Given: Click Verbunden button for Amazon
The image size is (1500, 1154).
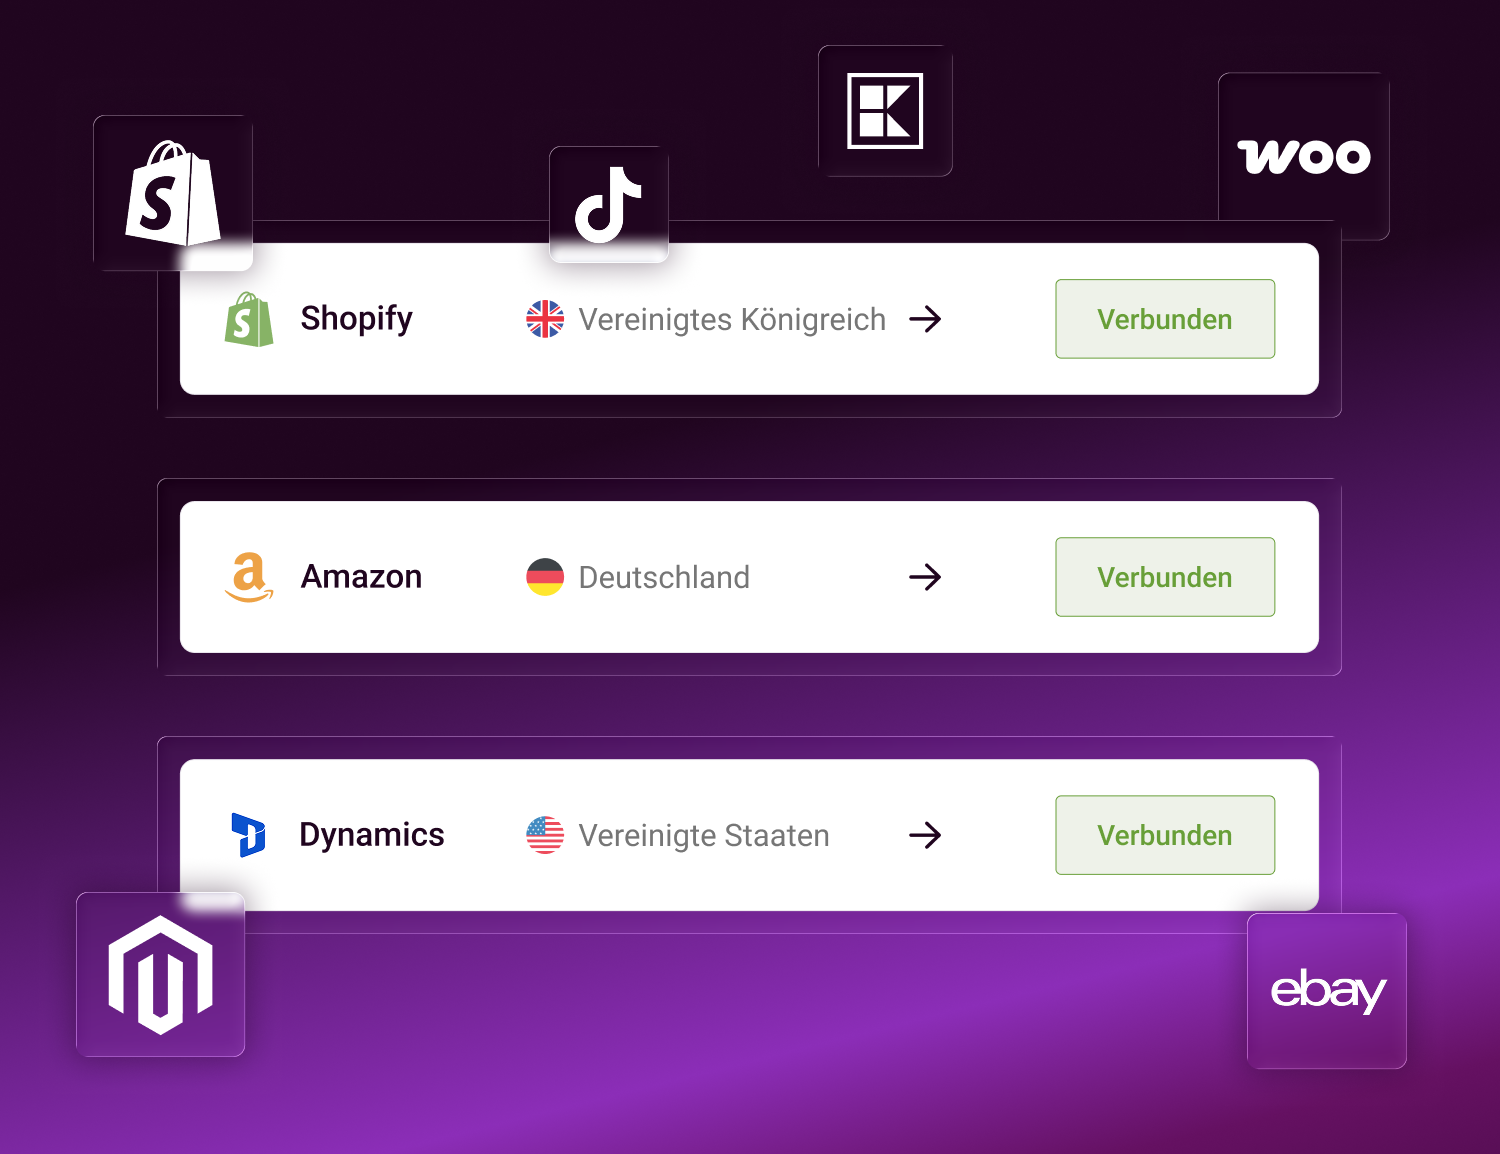Looking at the screenshot, I should [x=1165, y=577].
